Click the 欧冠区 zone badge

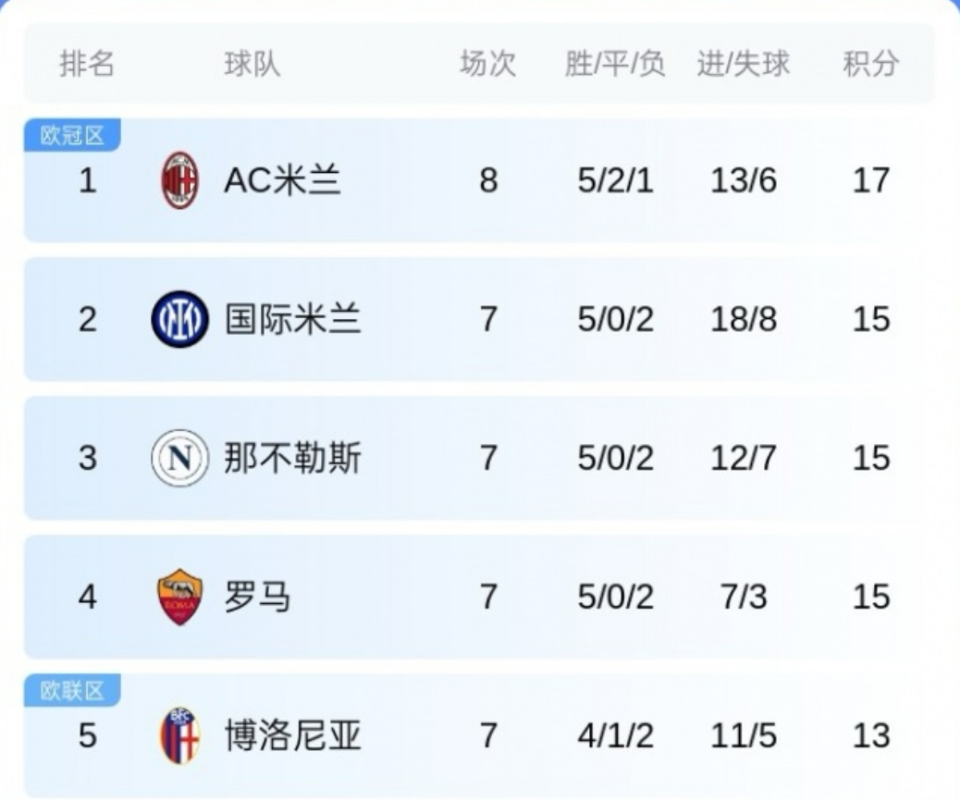(72, 135)
